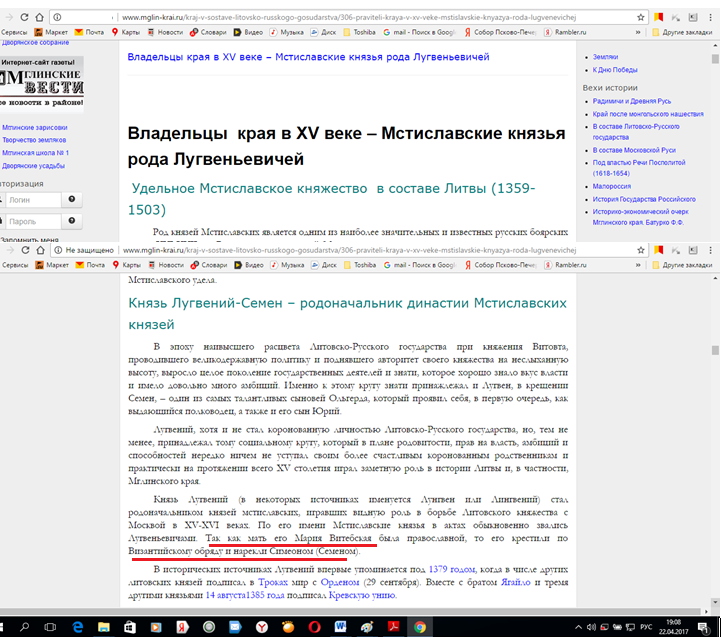This screenshot has width=726, height=637.
Task: Open File Explorer from the taskbar
Action: [x=104, y=627]
